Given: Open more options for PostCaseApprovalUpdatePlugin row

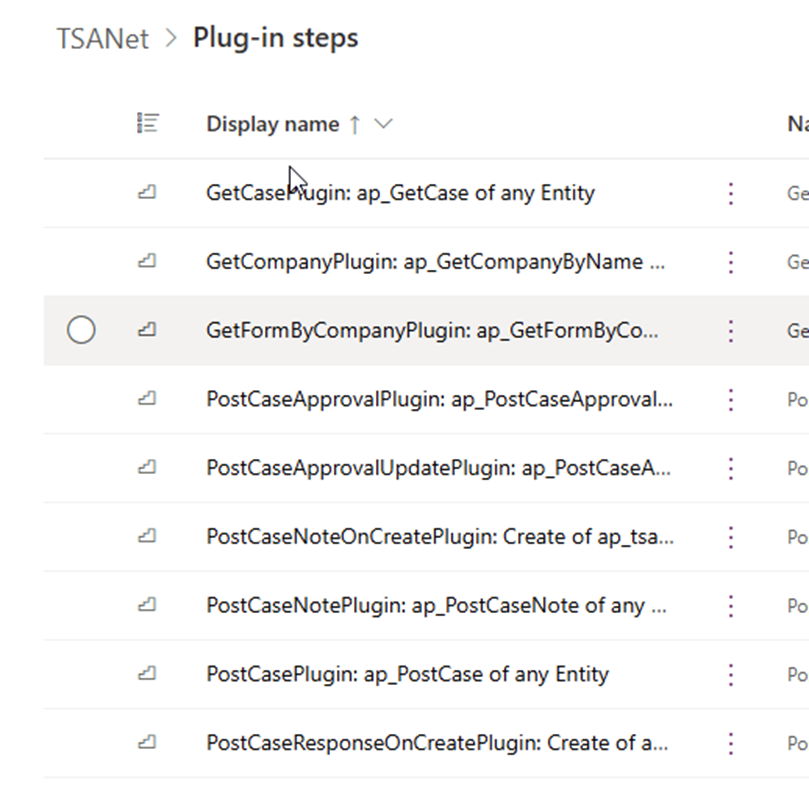Looking at the screenshot, I should coord(731,468).
